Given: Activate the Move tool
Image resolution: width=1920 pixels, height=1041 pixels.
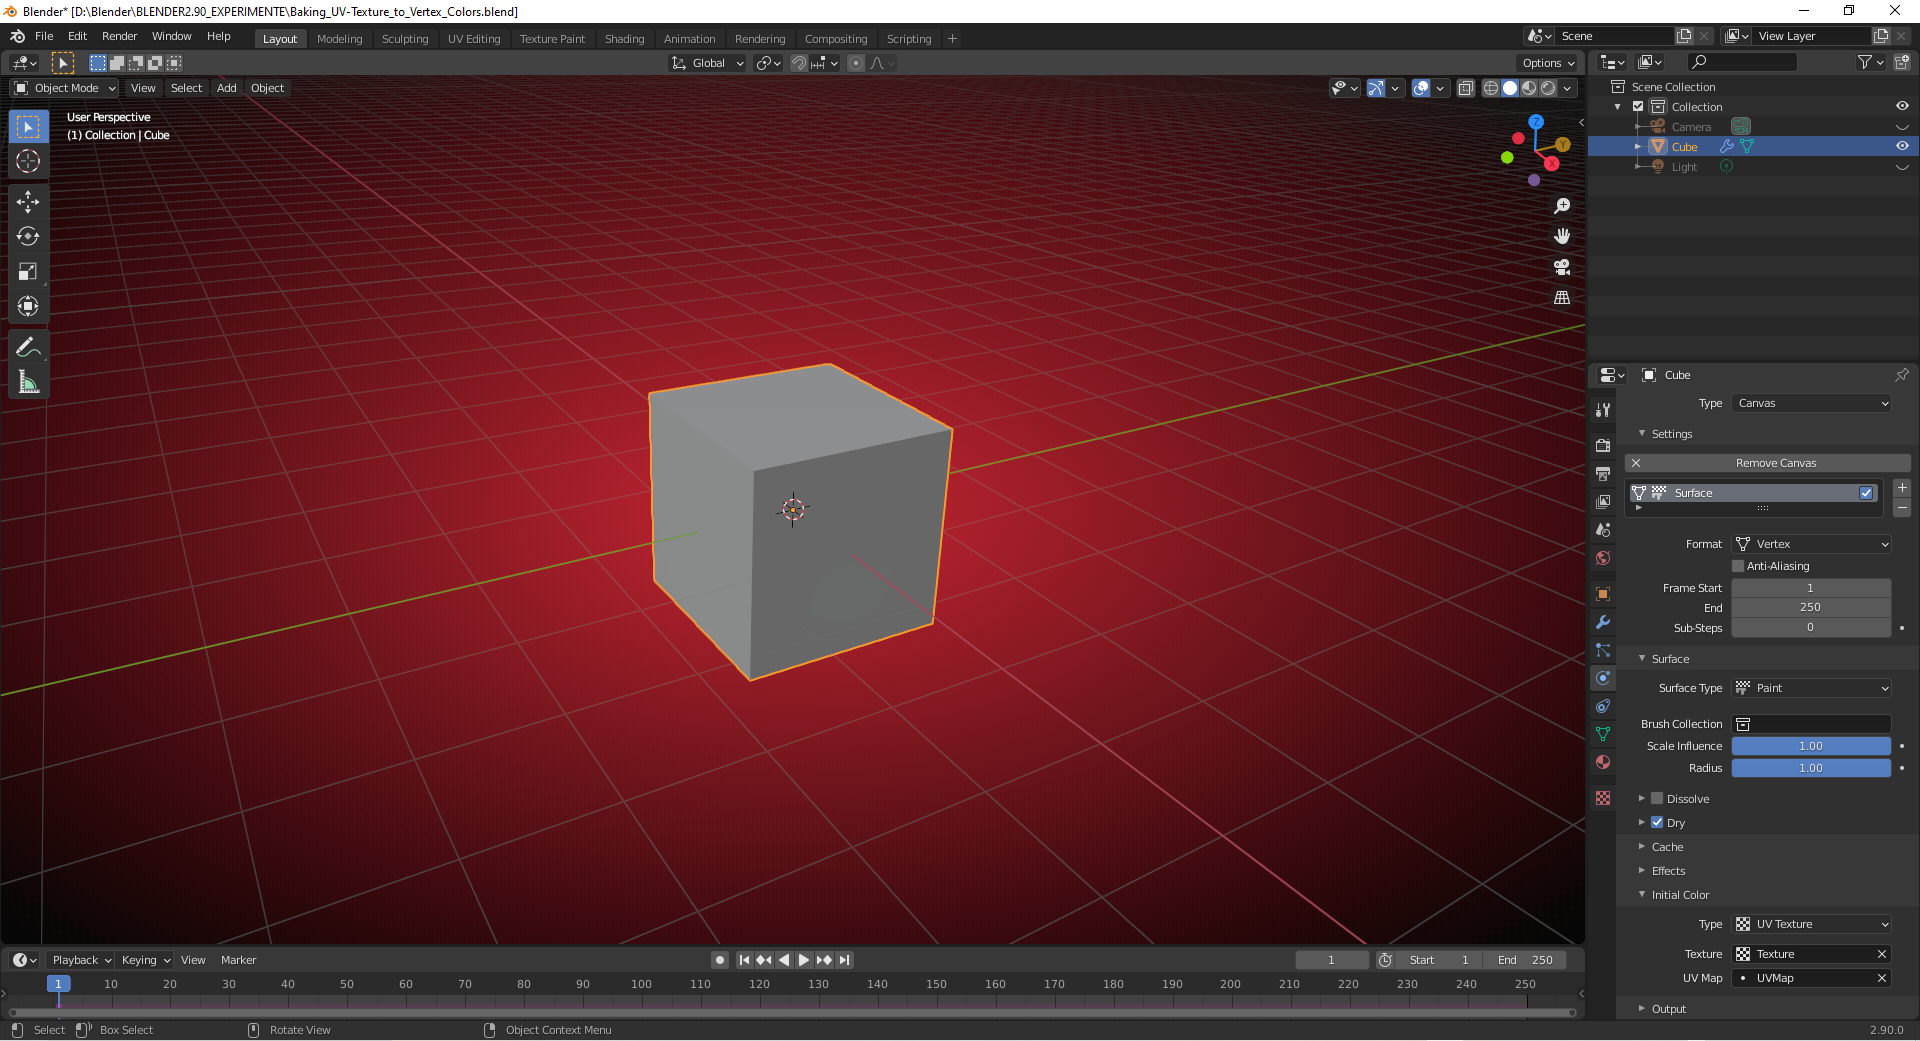Looking at the screenshot, I should 28,202.
